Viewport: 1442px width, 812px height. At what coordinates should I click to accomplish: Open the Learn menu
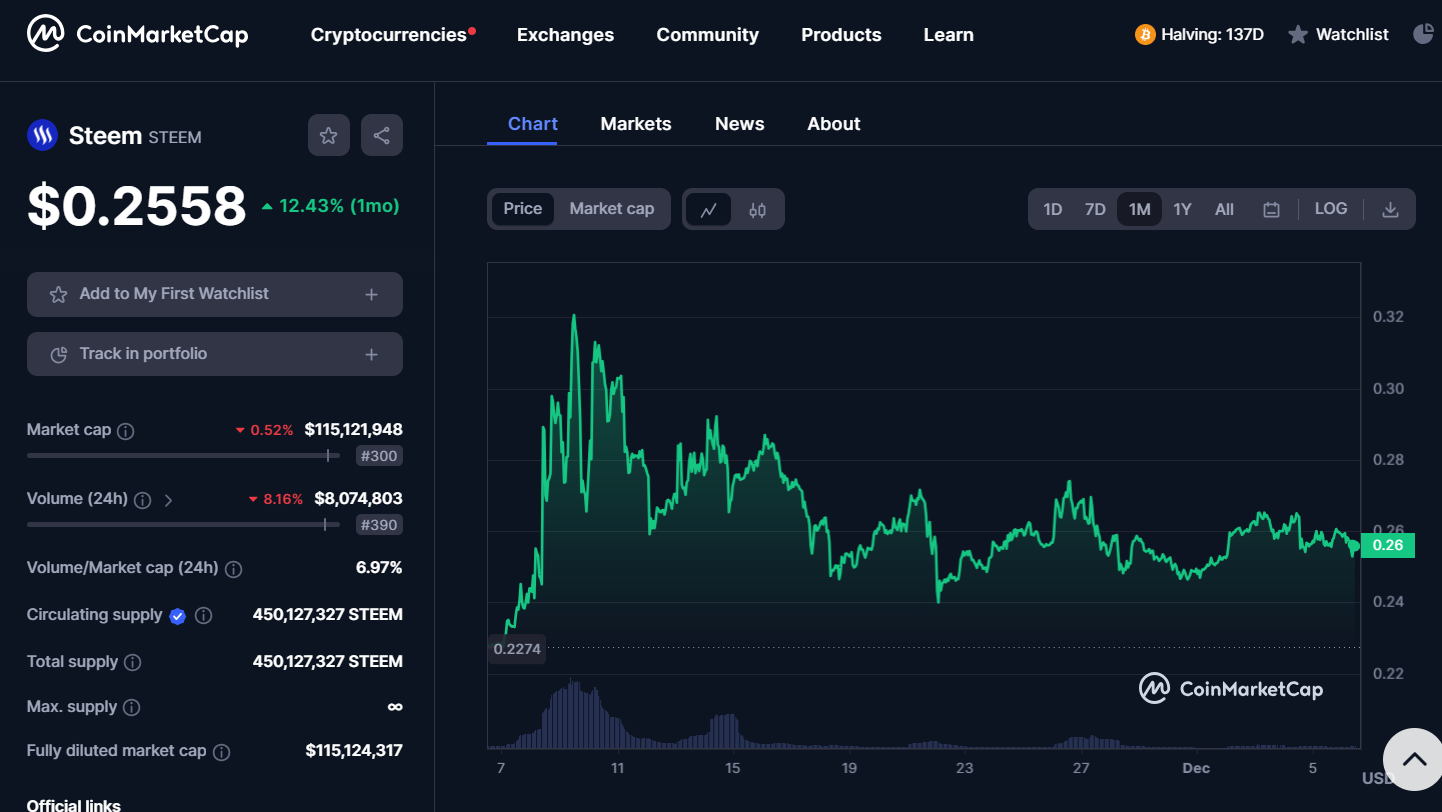[948, 35]
